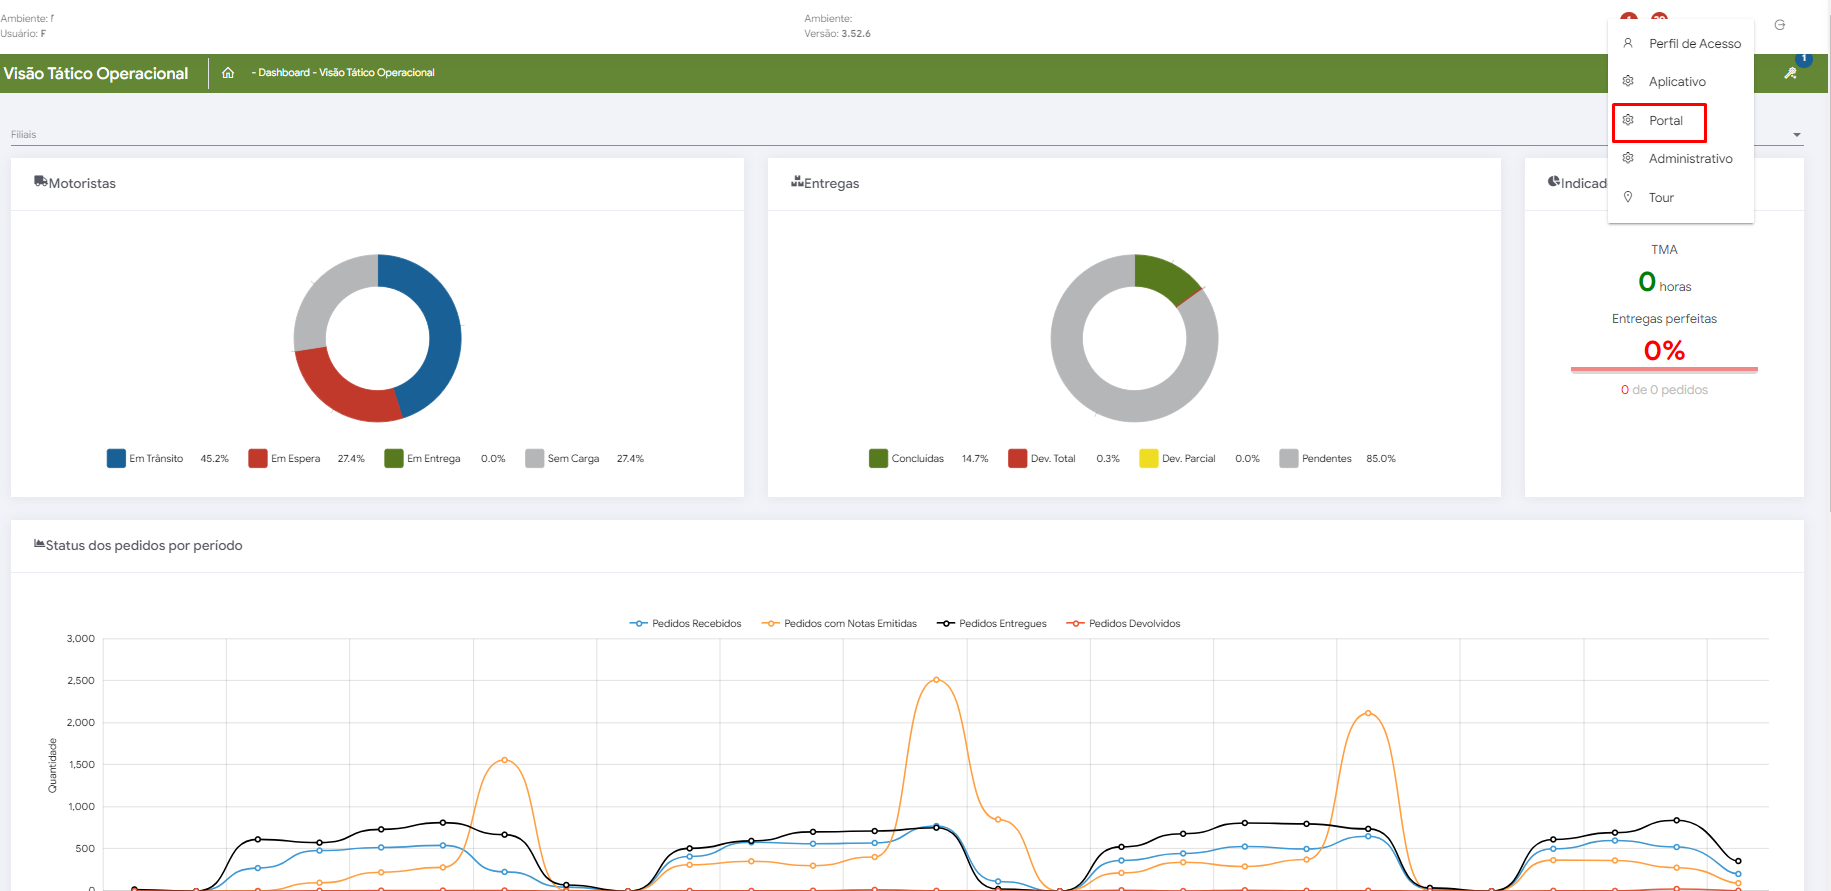The height and width of the screenshot is (891, 1831).
Task: Toggle Pedidos com Notas Emitidas legend entry
Action: [840, 624]
